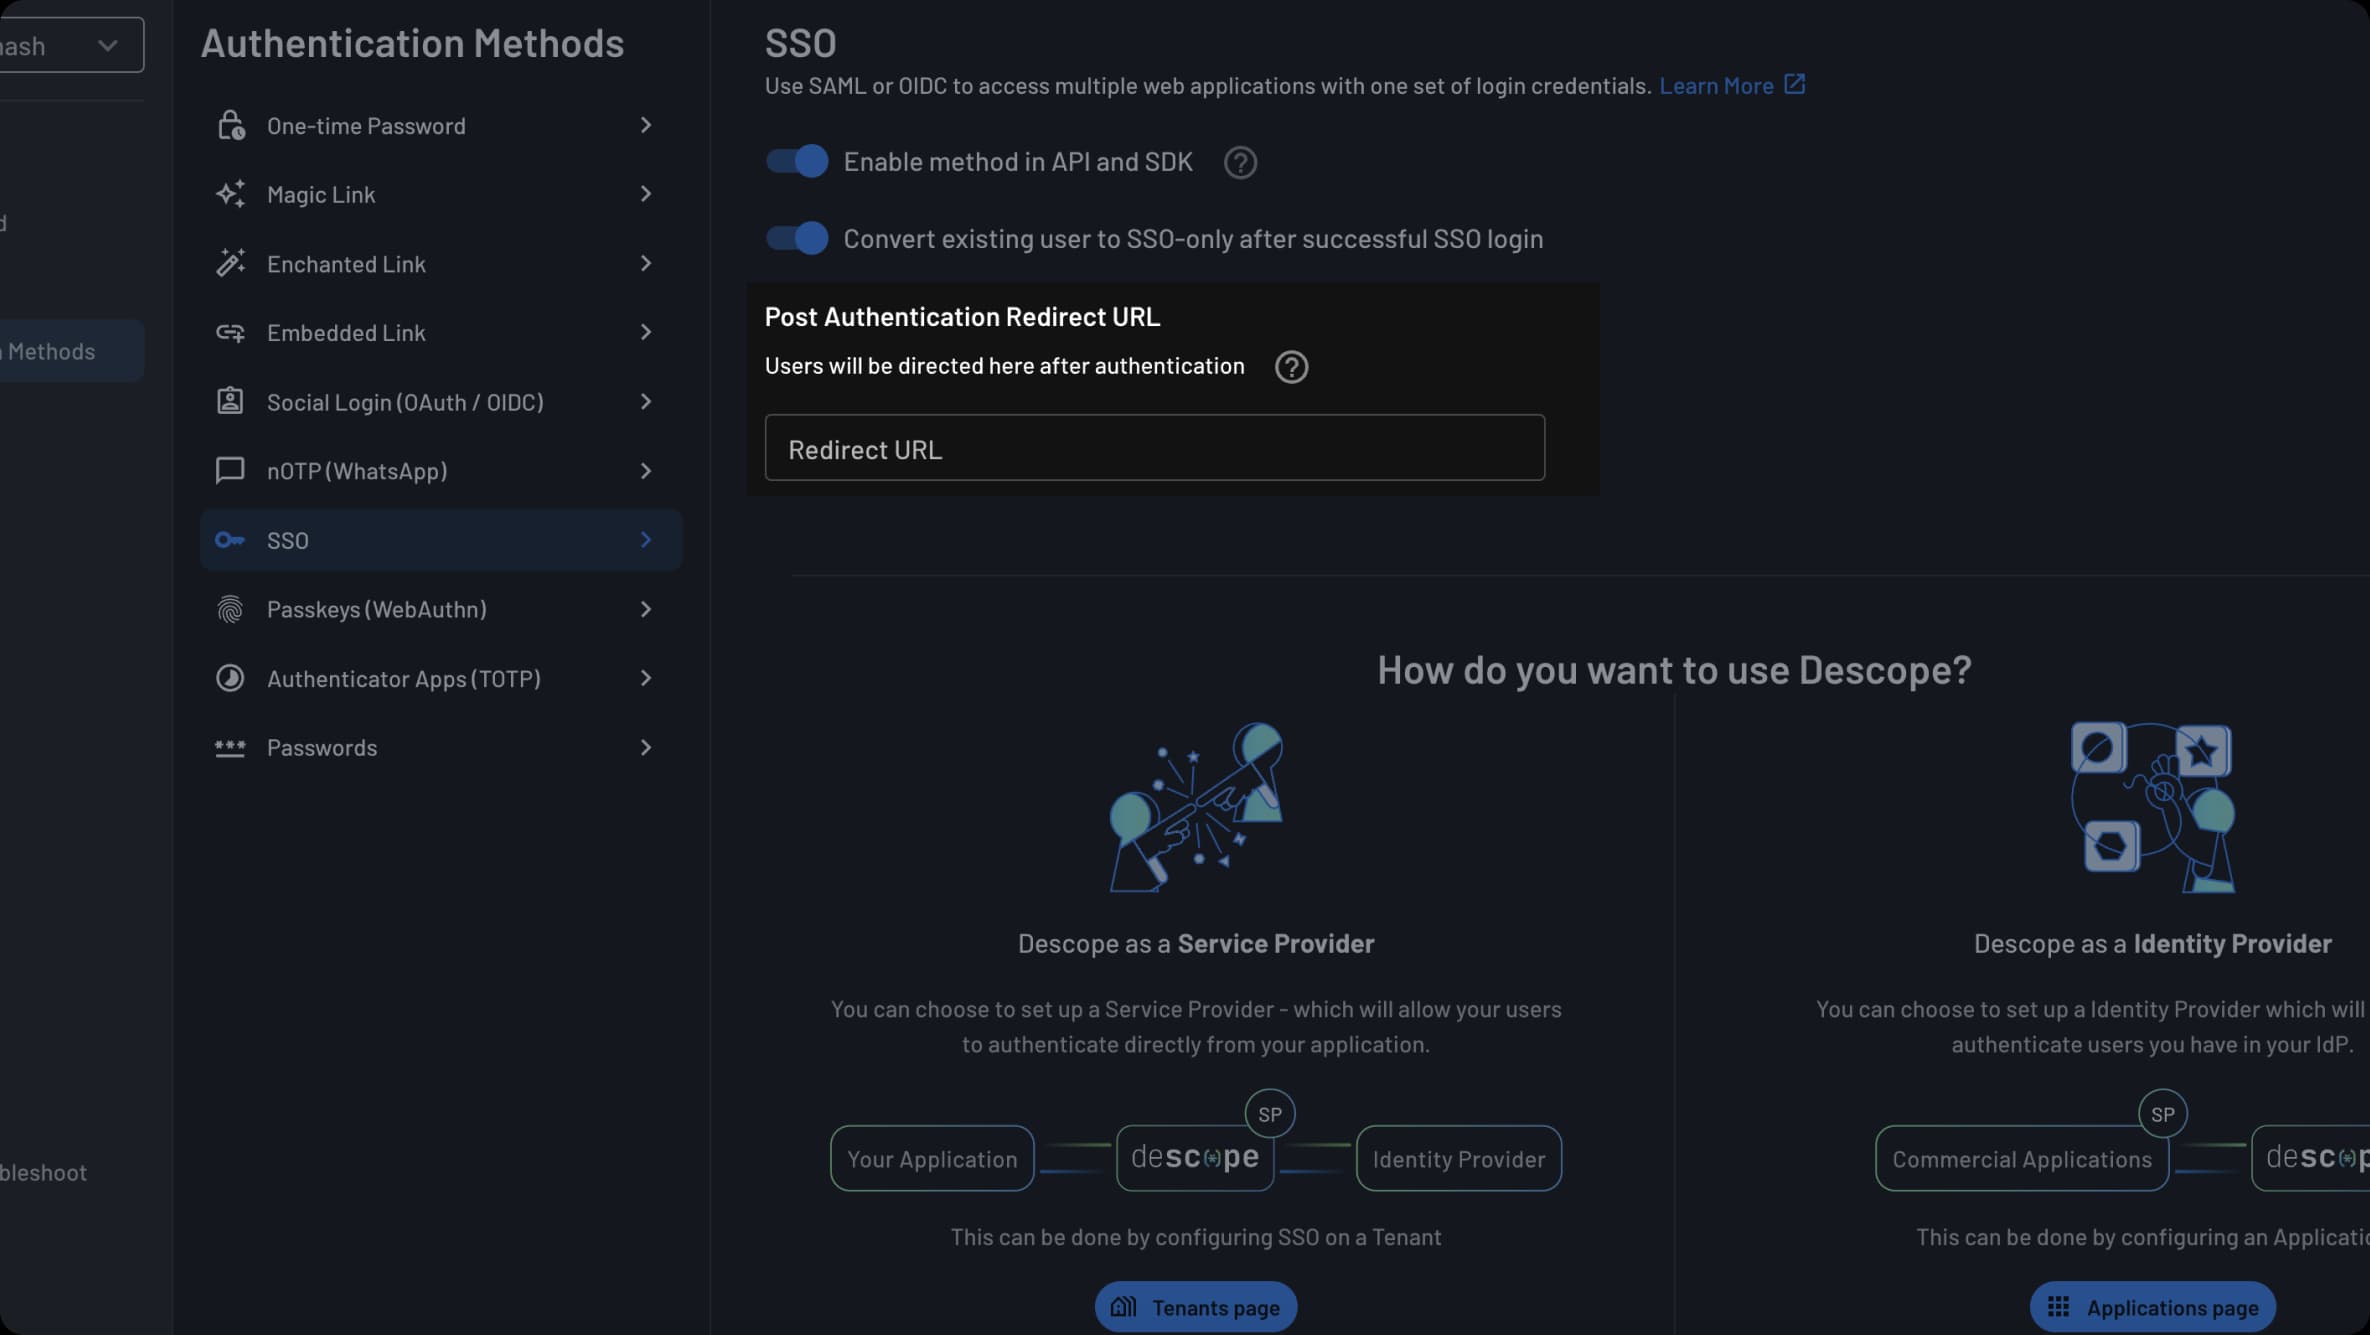Click the SP badge above Commercial Applications box
2370x1335 pixels.
(2163, 1114)
